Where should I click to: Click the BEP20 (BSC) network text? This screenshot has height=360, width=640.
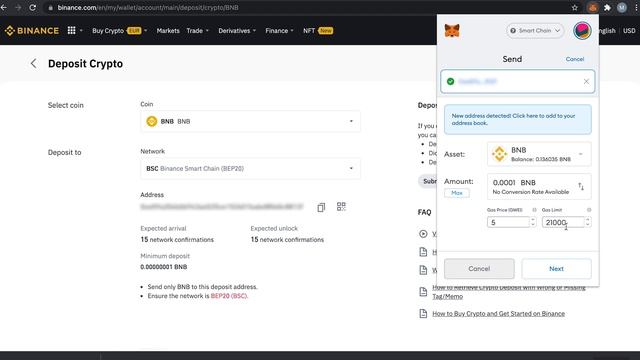click(229, 296)
